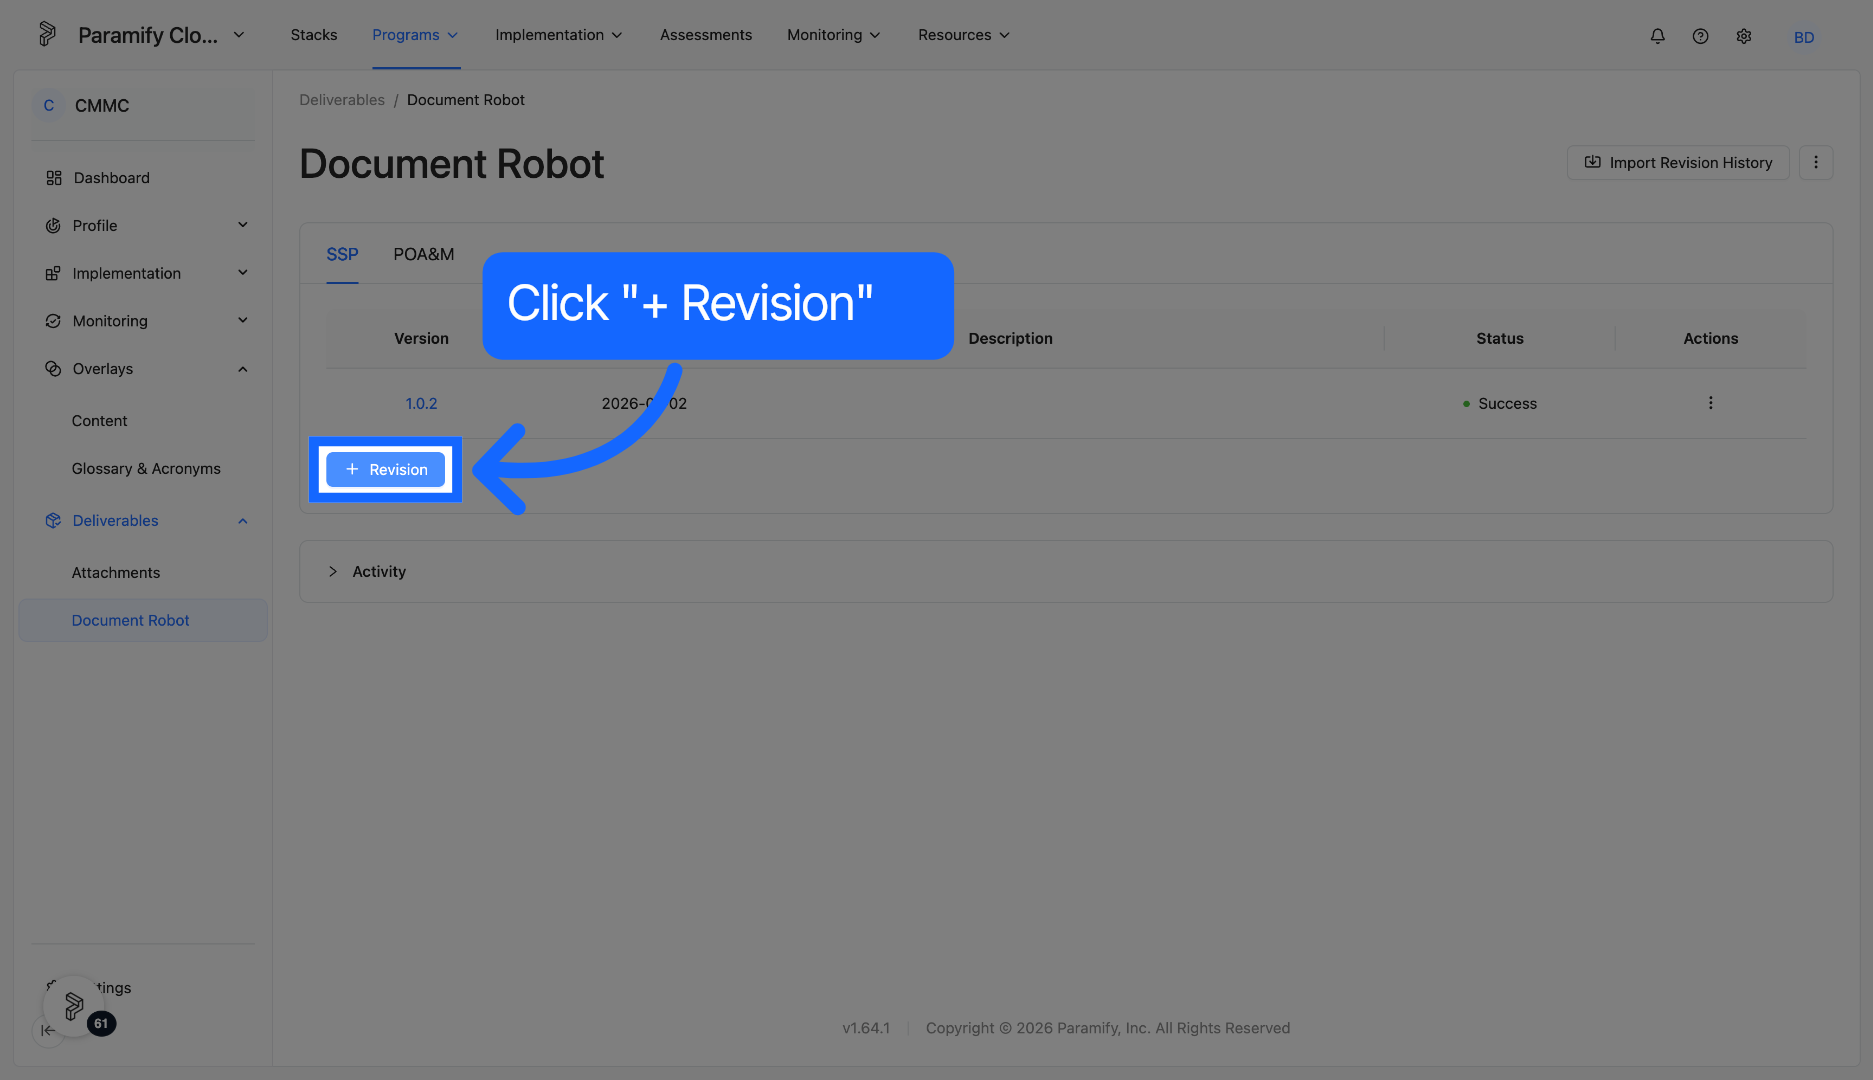Click the Document Robot page heading
Screen dimensions: 1873x1080
452,164
